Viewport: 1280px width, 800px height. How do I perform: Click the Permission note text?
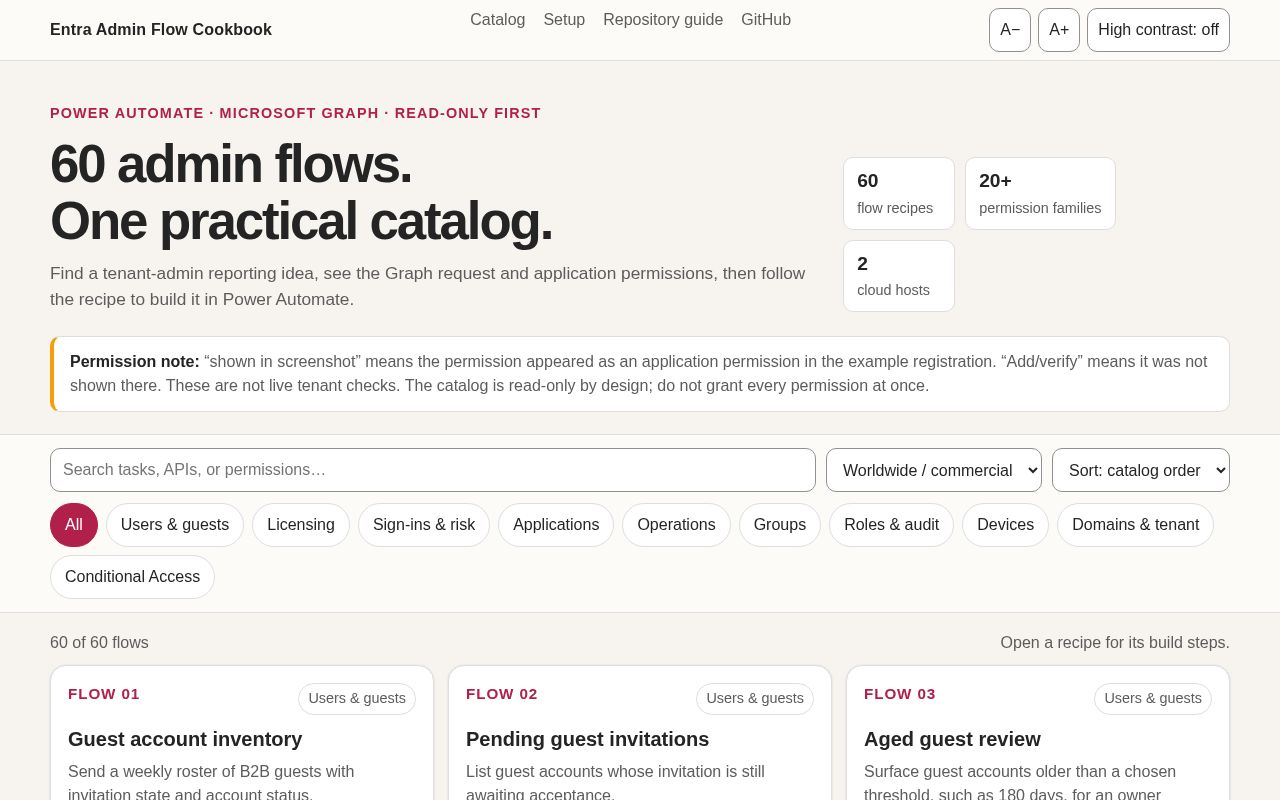click(640, 374)
